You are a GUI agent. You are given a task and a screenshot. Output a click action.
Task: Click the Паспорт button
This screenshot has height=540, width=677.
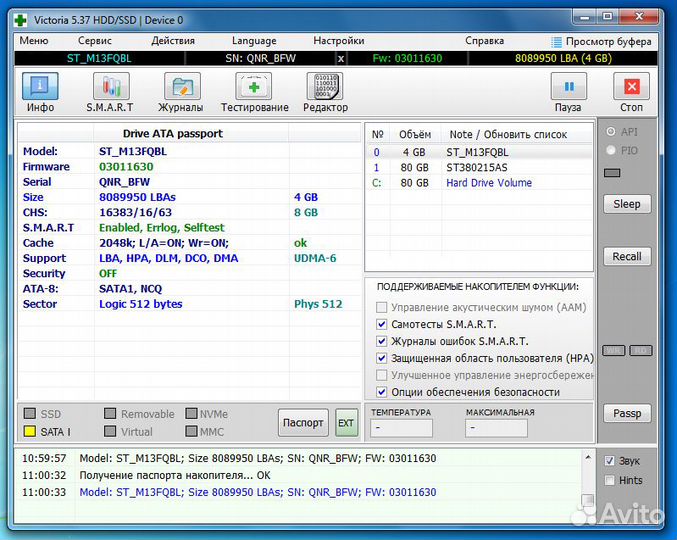[x=303, y=423]
